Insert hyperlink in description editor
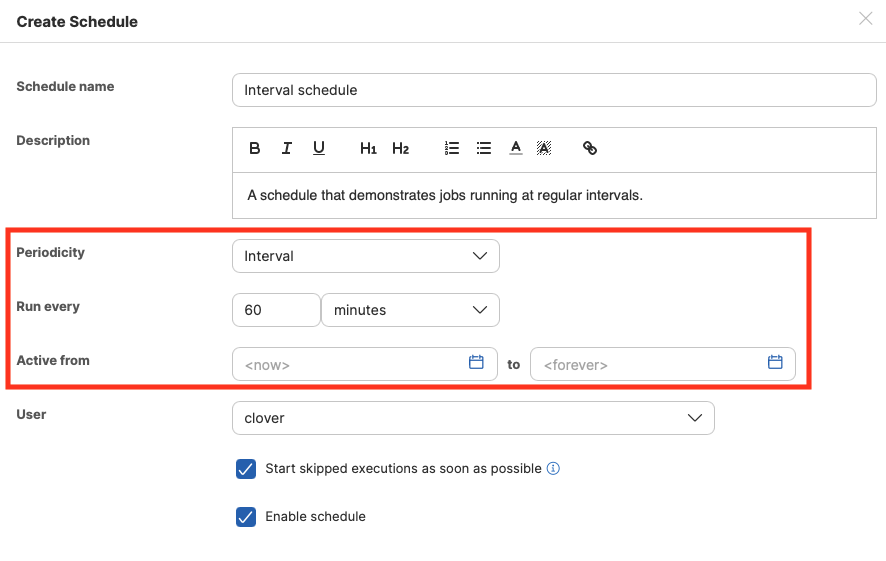This screenshot has height=561, width=886. 590,148
